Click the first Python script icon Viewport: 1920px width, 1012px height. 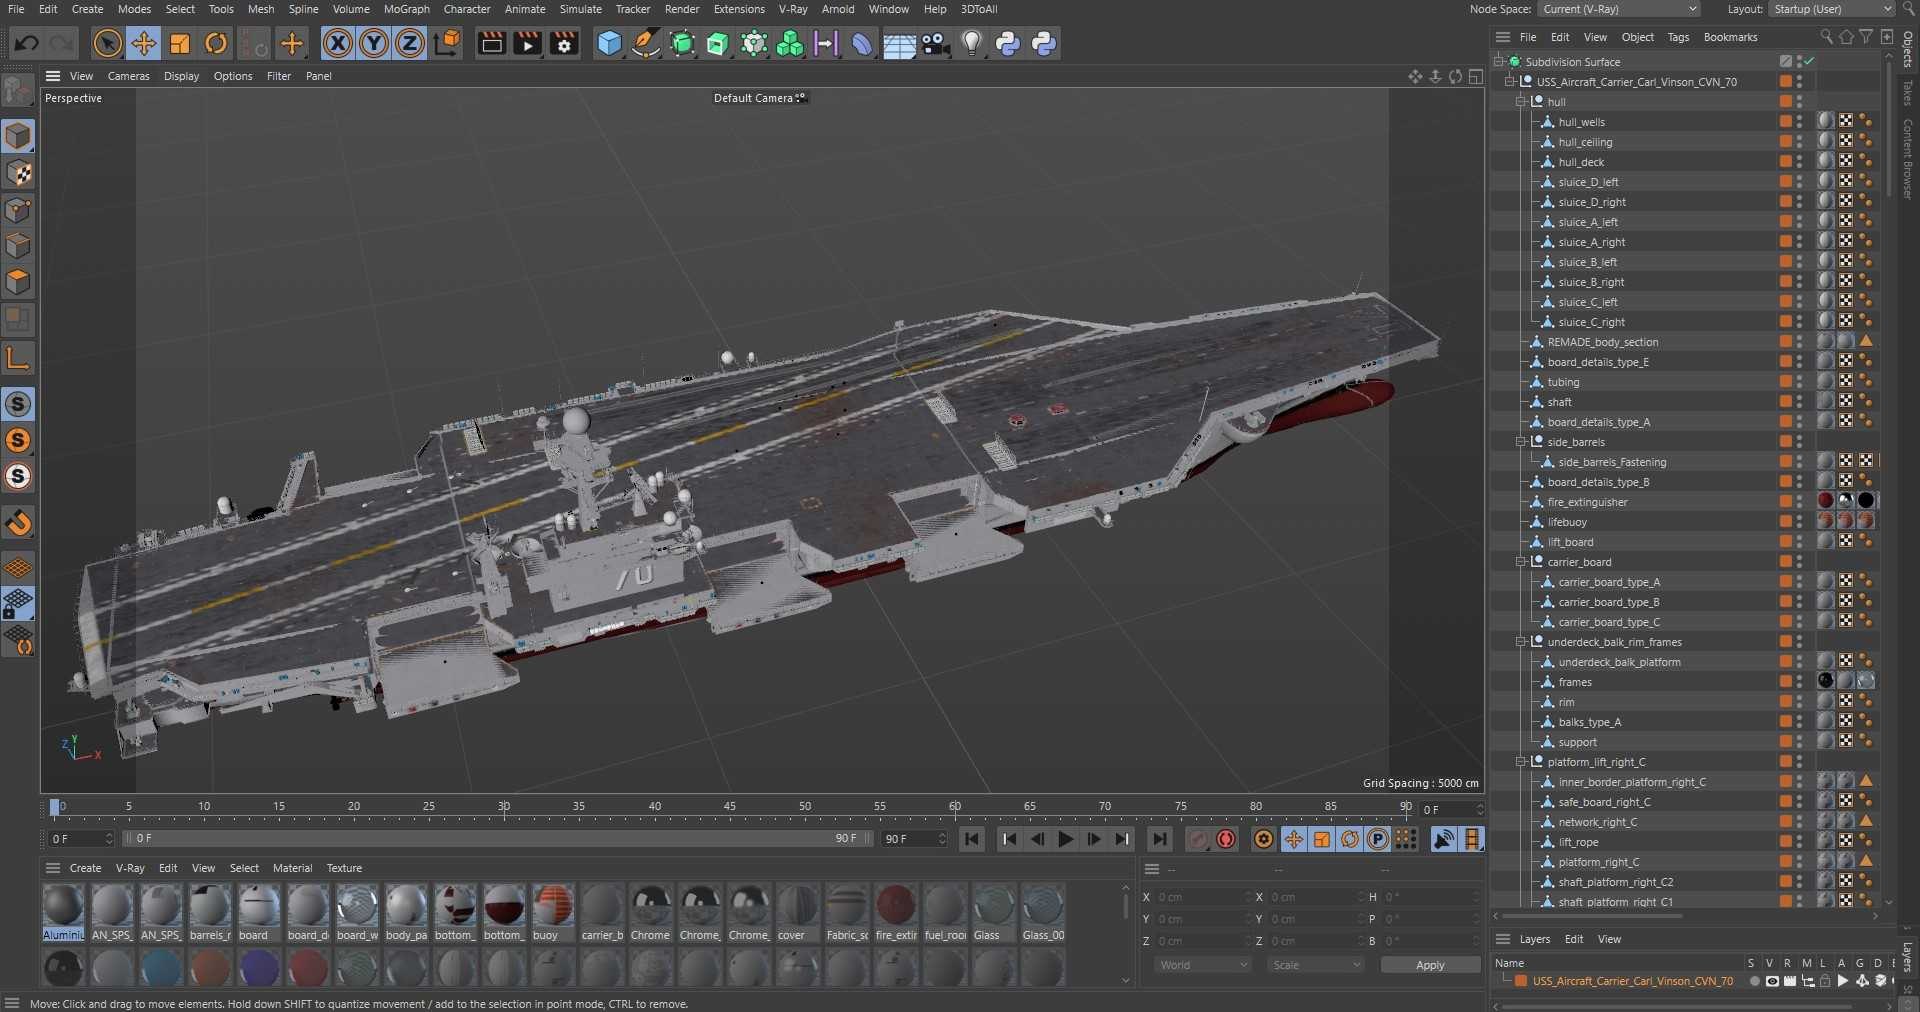(x=1008, y=43)
